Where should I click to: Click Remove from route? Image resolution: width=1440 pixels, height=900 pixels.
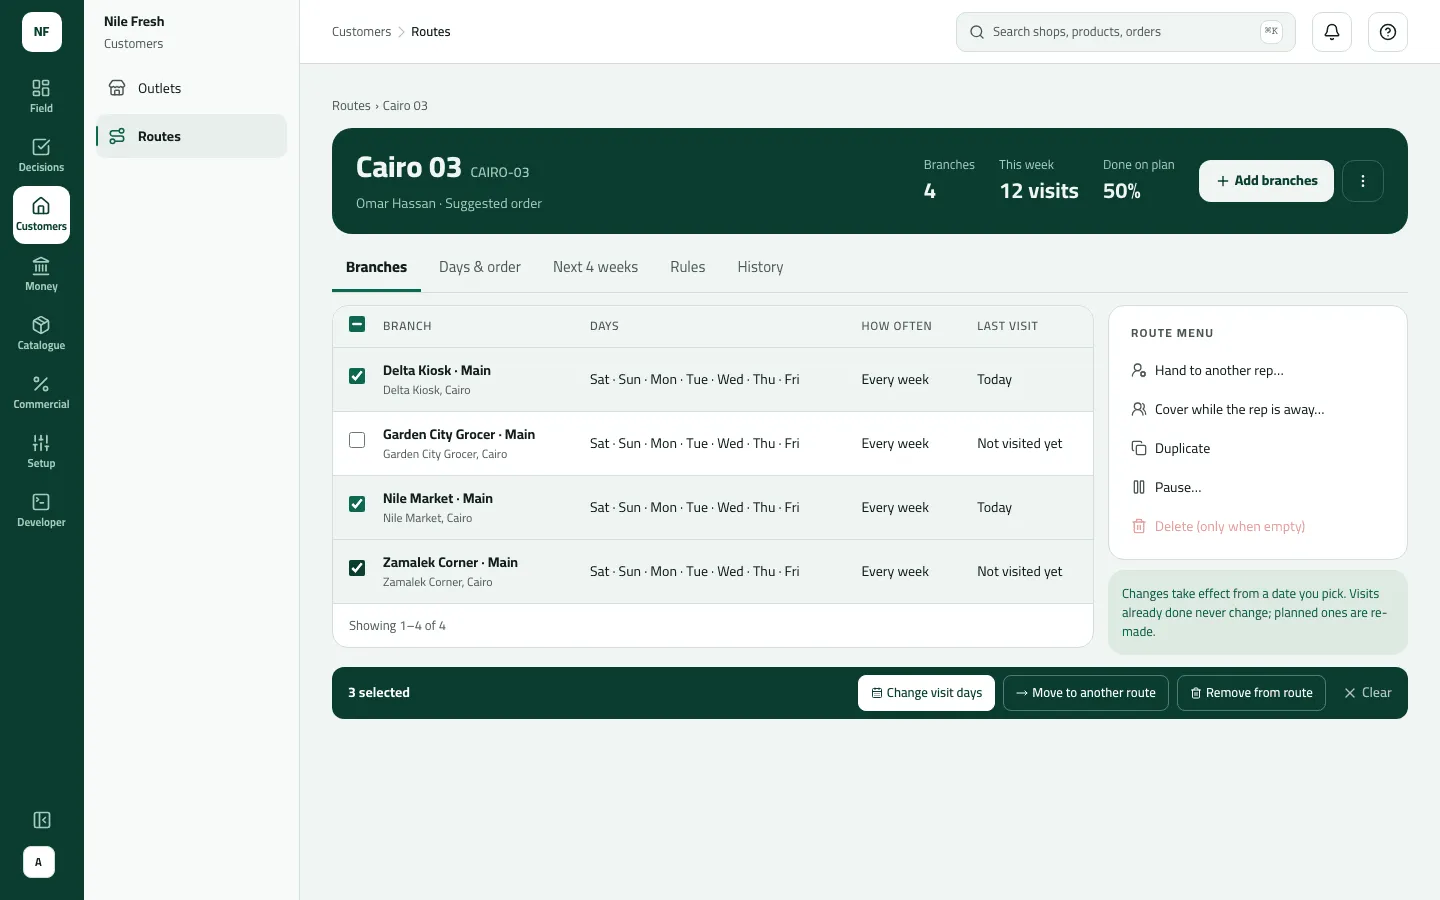click(x=1251, y=693)
